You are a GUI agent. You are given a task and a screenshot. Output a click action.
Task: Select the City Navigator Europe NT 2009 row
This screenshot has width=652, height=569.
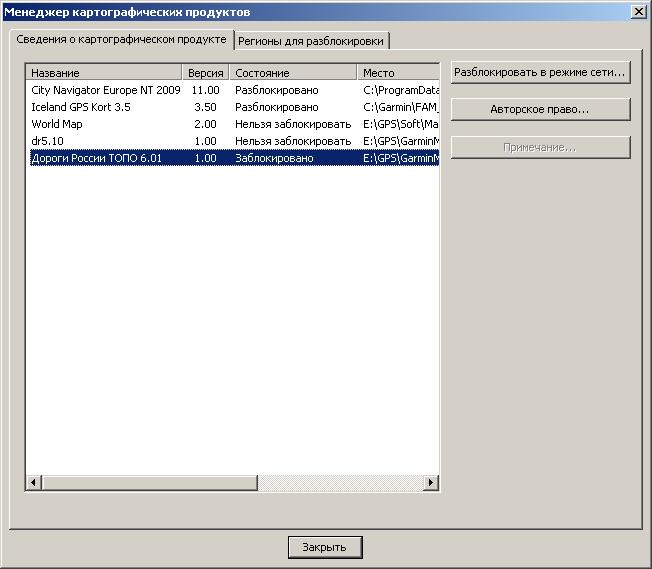[x=105, y=90]
